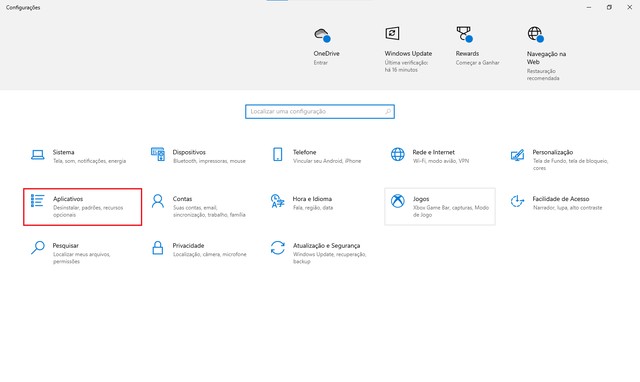Click the Privacidade padlock icon
This screenshot has width=640, height=382.
158,247
